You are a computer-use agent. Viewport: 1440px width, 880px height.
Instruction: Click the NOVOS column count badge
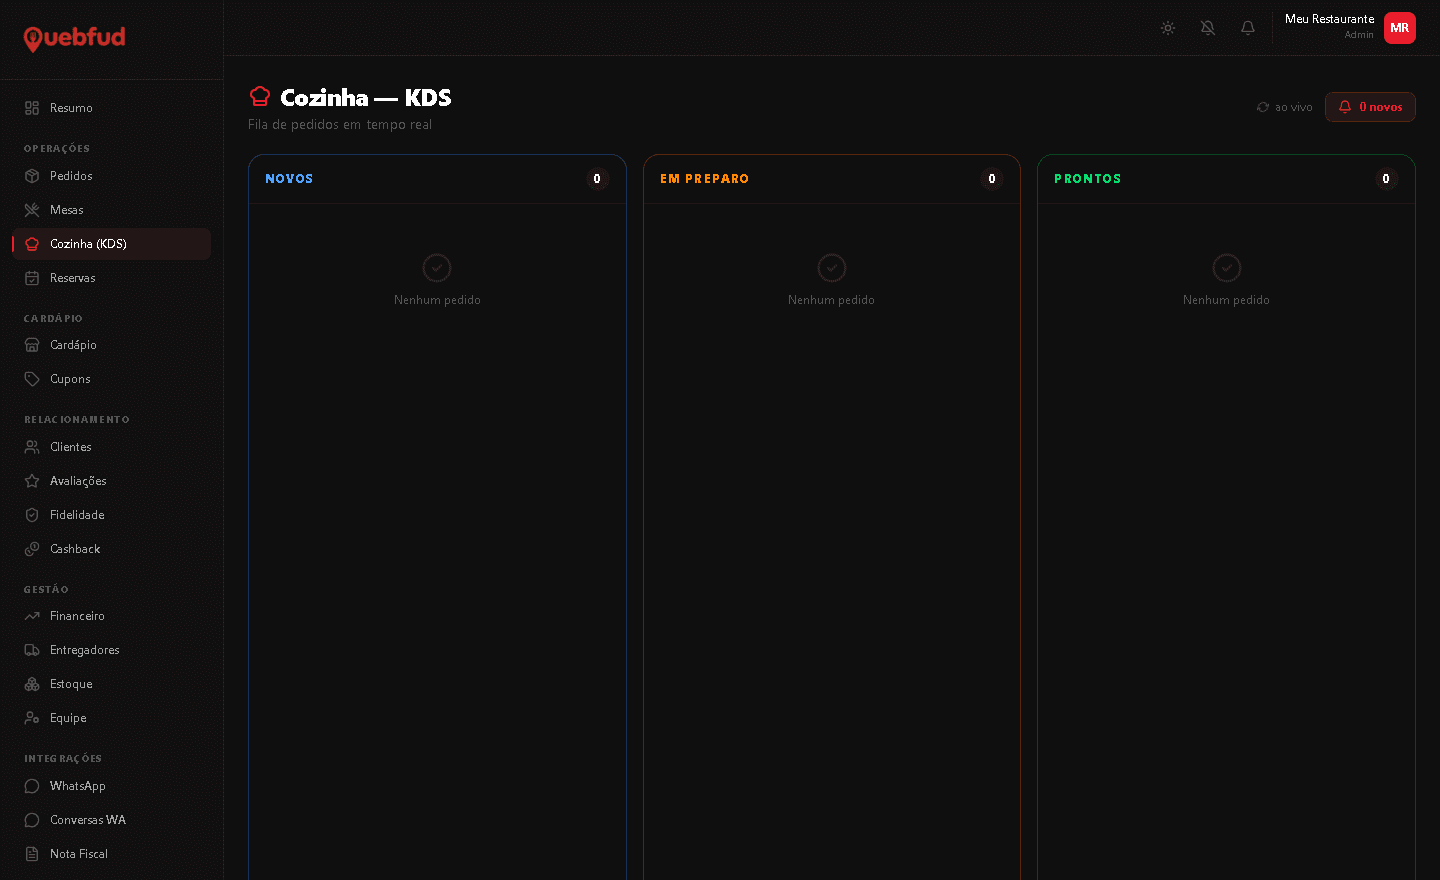click(597, 179)
